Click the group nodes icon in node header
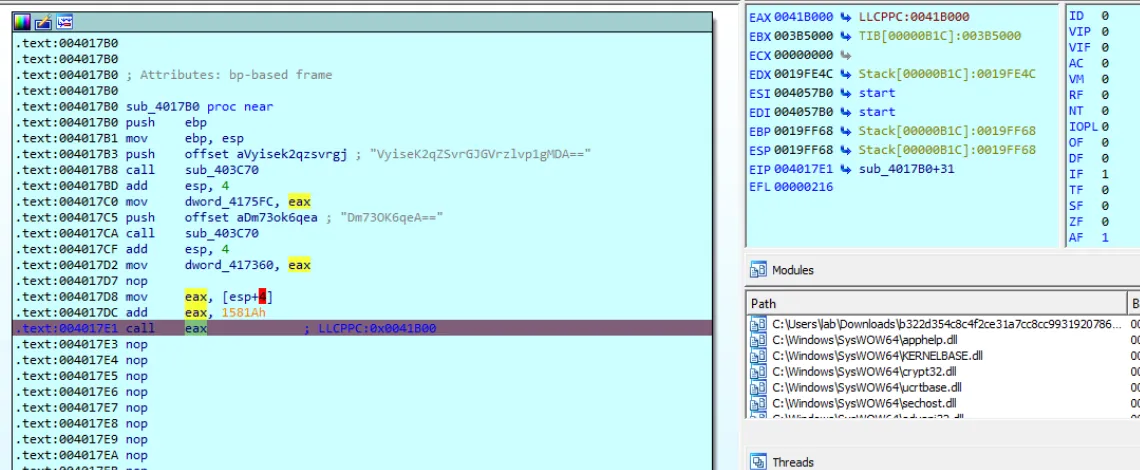The image size is (1140, 470). click(64, 22)
